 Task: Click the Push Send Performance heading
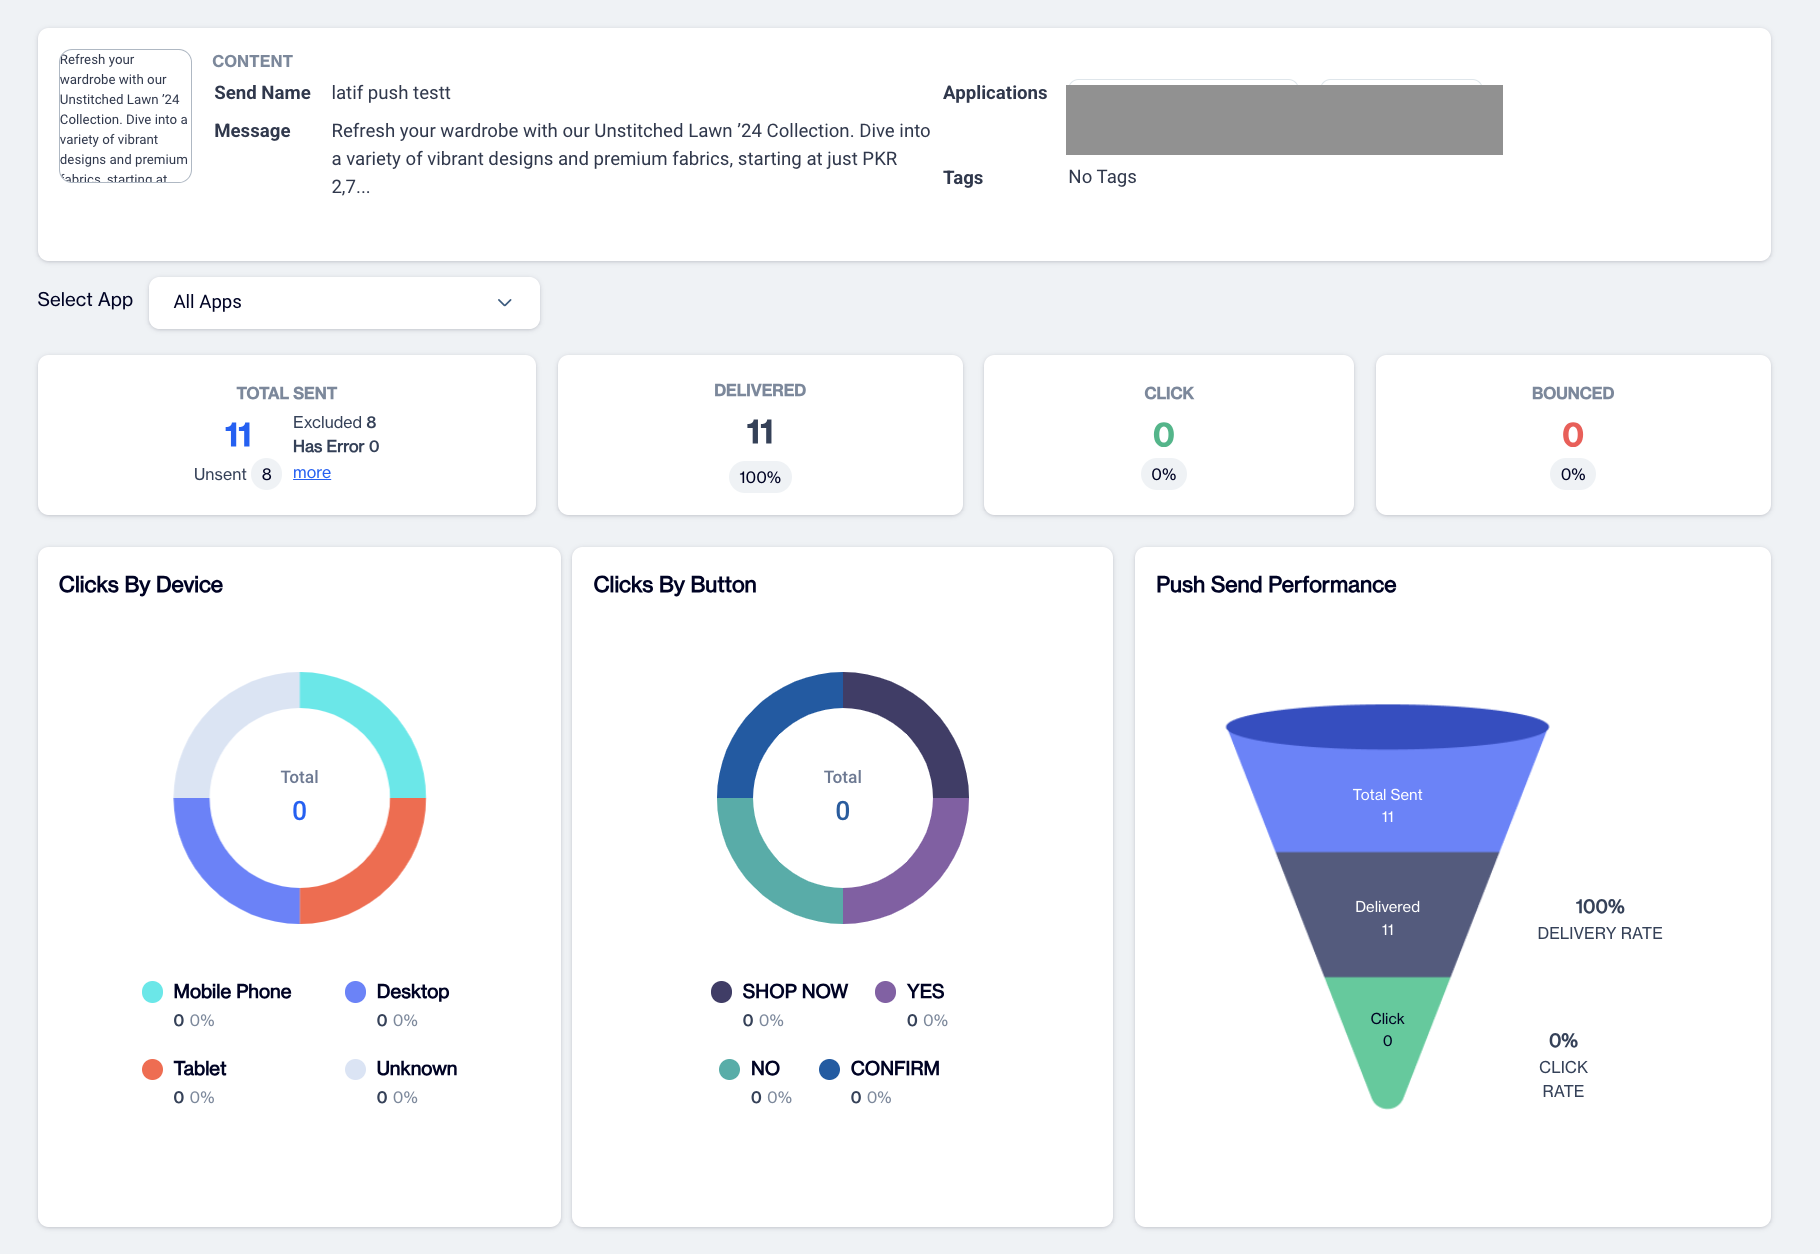point(1276,585)
